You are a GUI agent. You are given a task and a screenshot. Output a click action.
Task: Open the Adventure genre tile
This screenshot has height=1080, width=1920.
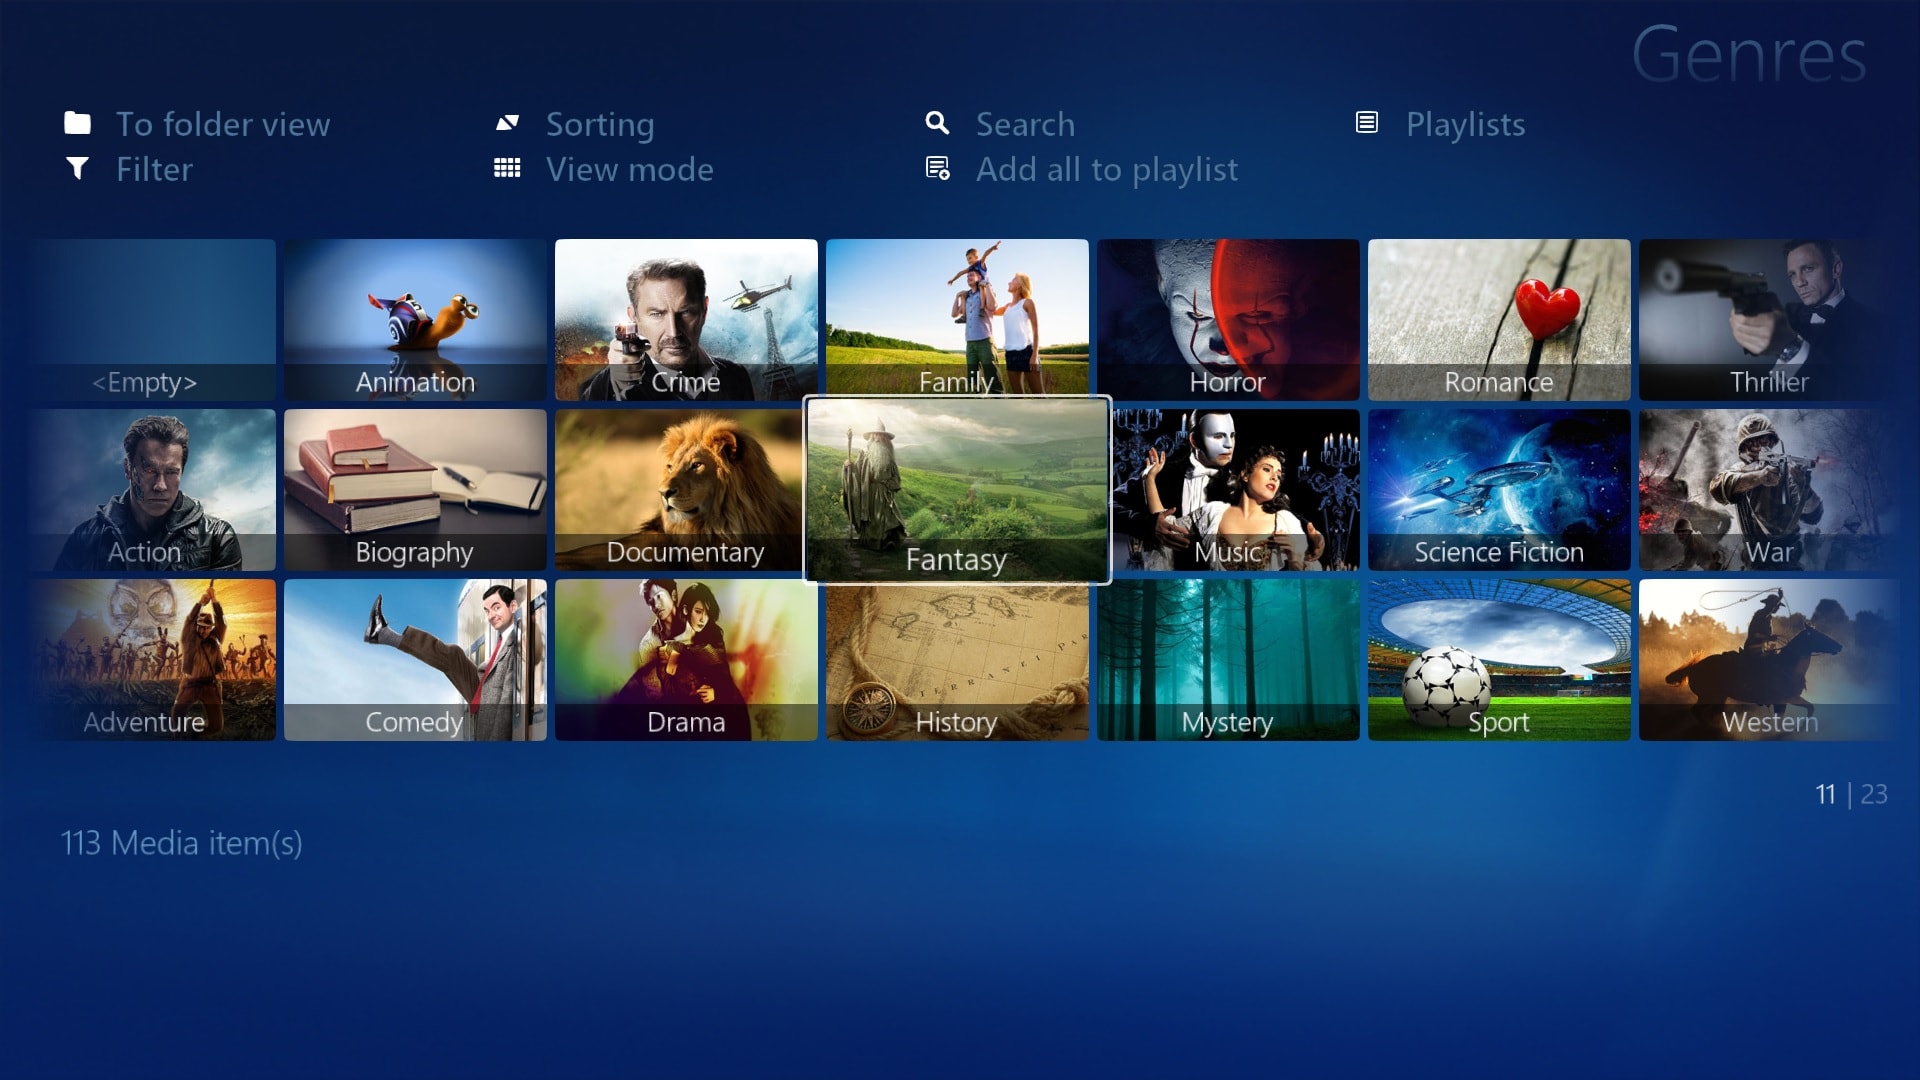tap(152, 660)
